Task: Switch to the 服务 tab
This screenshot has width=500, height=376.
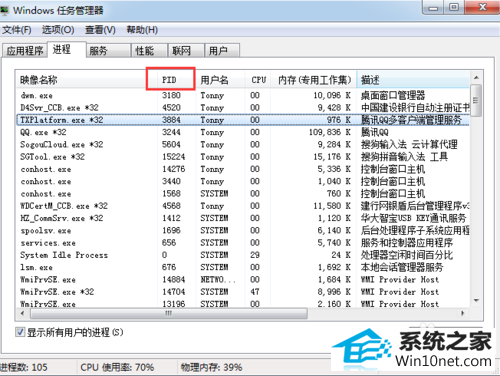Action: (108, 51)
